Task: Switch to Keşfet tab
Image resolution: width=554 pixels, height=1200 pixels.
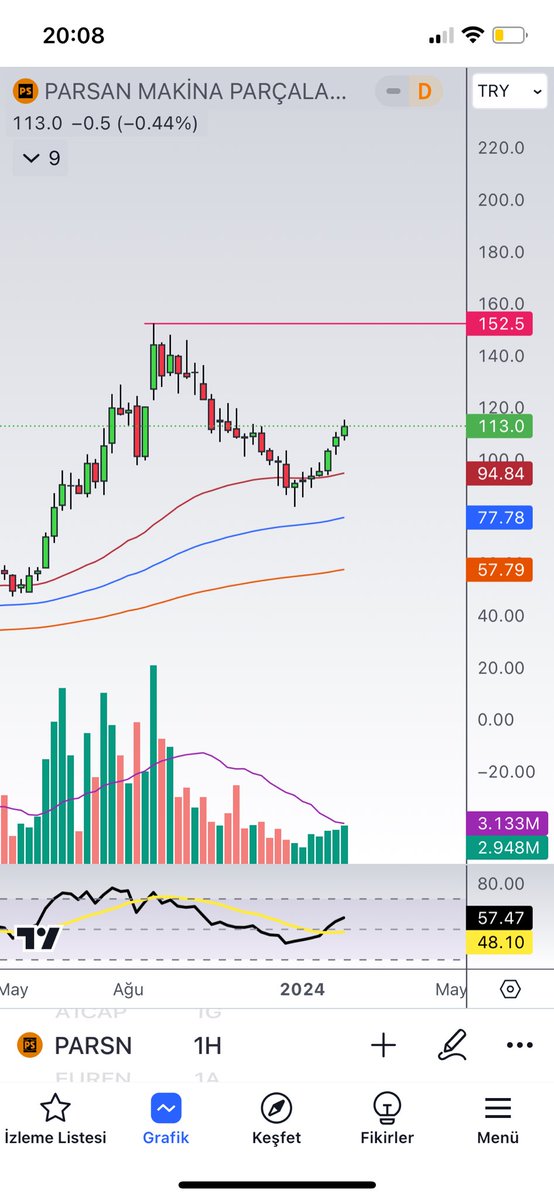Action: click(276, 1118)
